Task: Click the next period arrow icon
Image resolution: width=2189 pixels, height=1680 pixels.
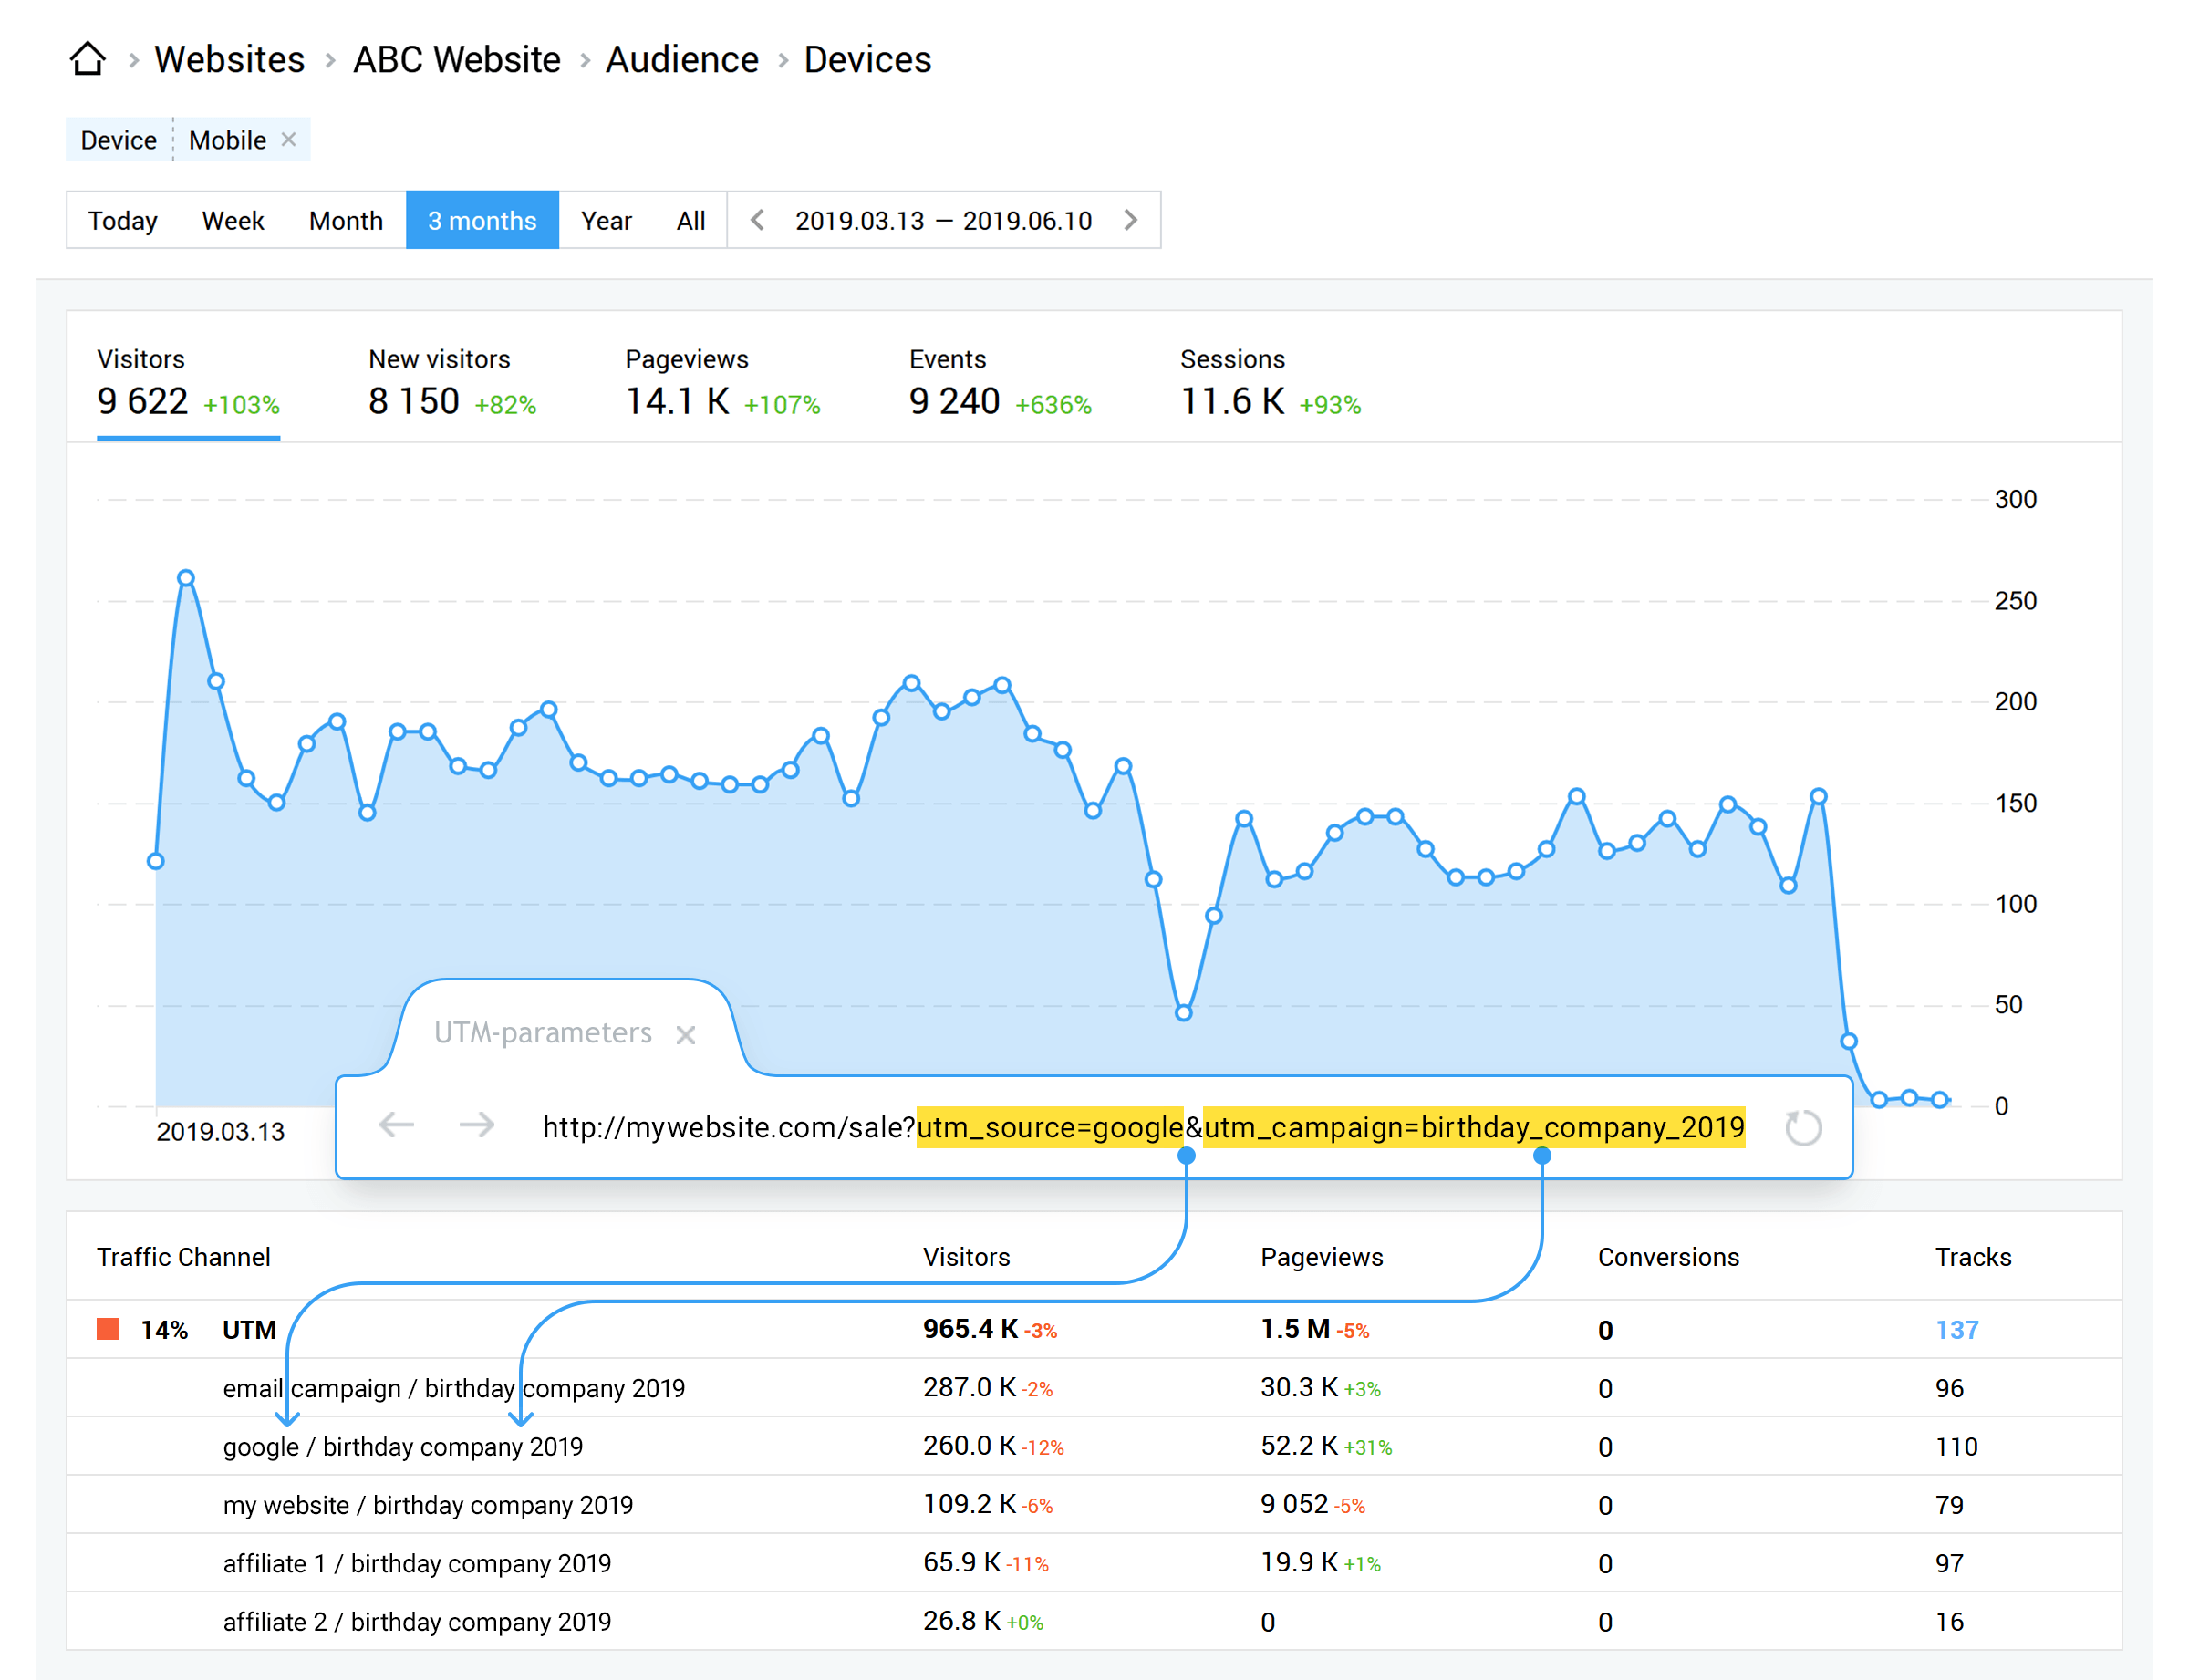Action: [1129, 221]
